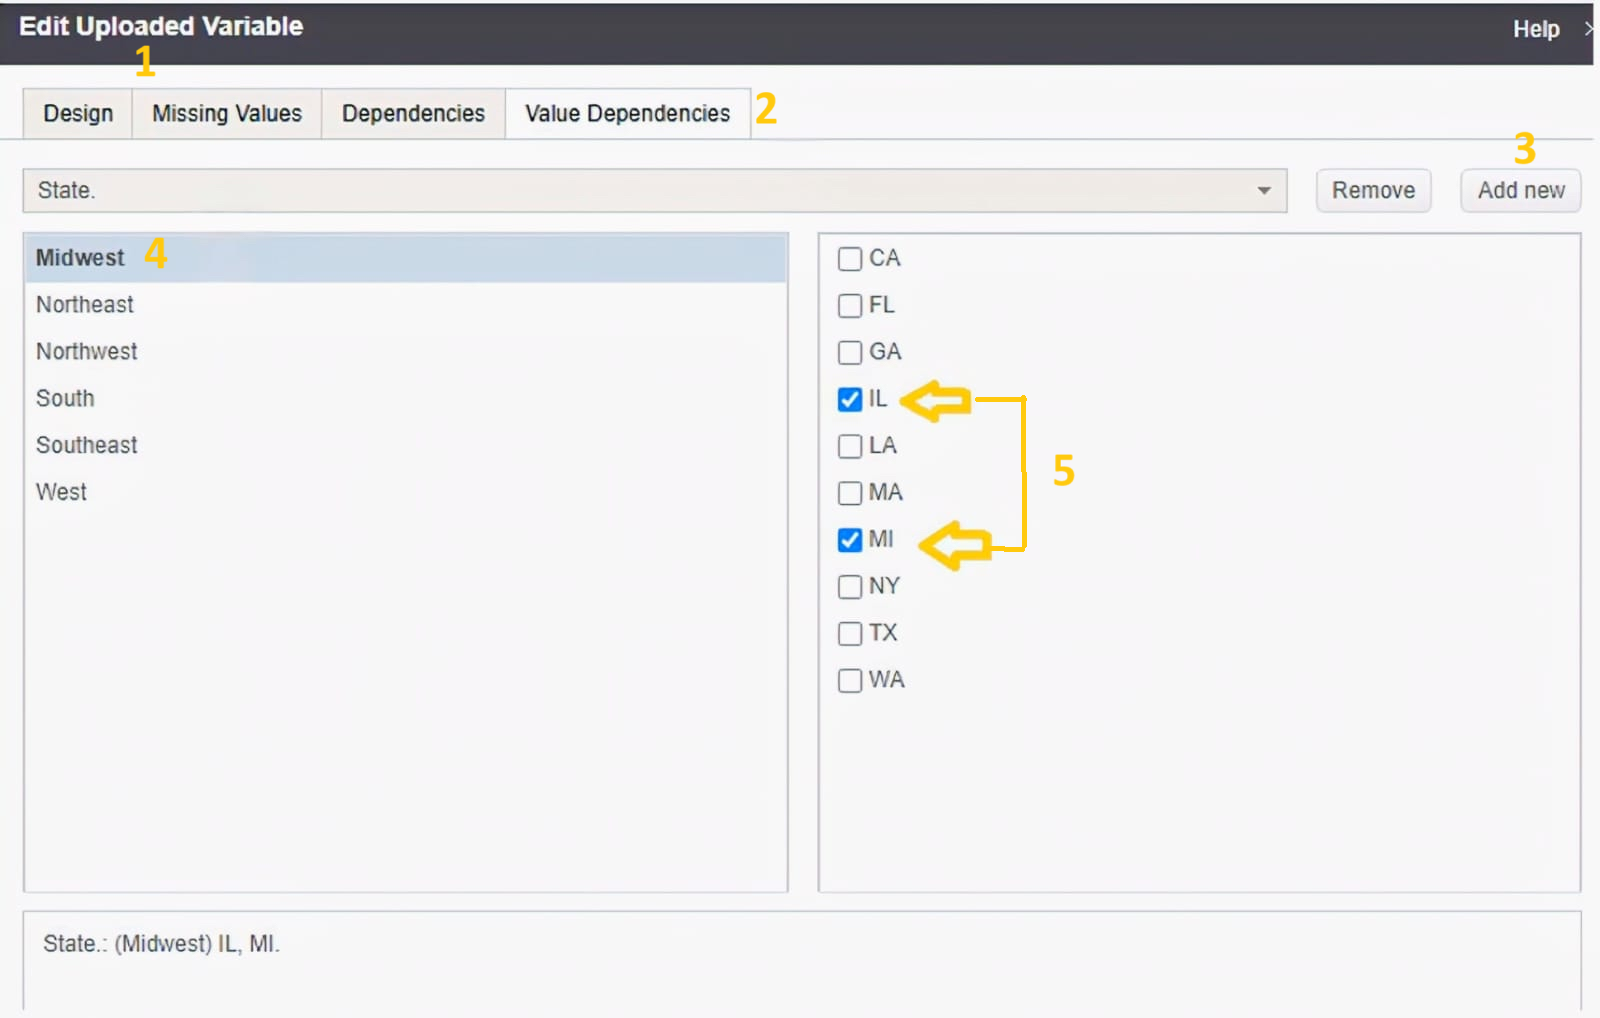Tick the TX checkbox
The image size is (1600, 1018).
pos(850,633)
